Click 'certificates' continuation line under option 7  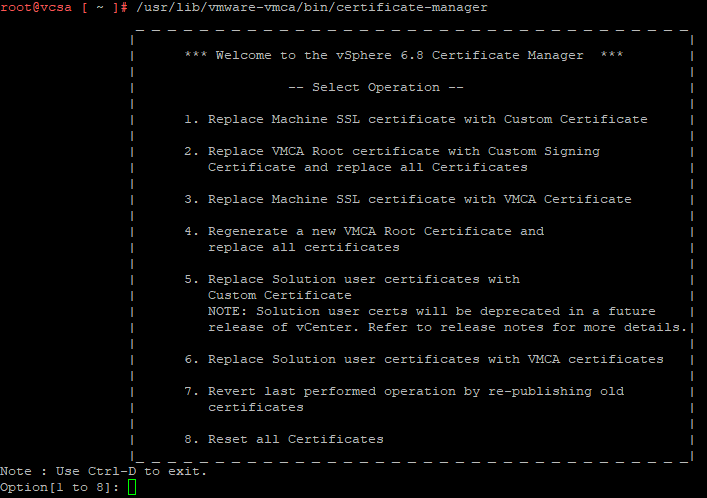(256, 408)
